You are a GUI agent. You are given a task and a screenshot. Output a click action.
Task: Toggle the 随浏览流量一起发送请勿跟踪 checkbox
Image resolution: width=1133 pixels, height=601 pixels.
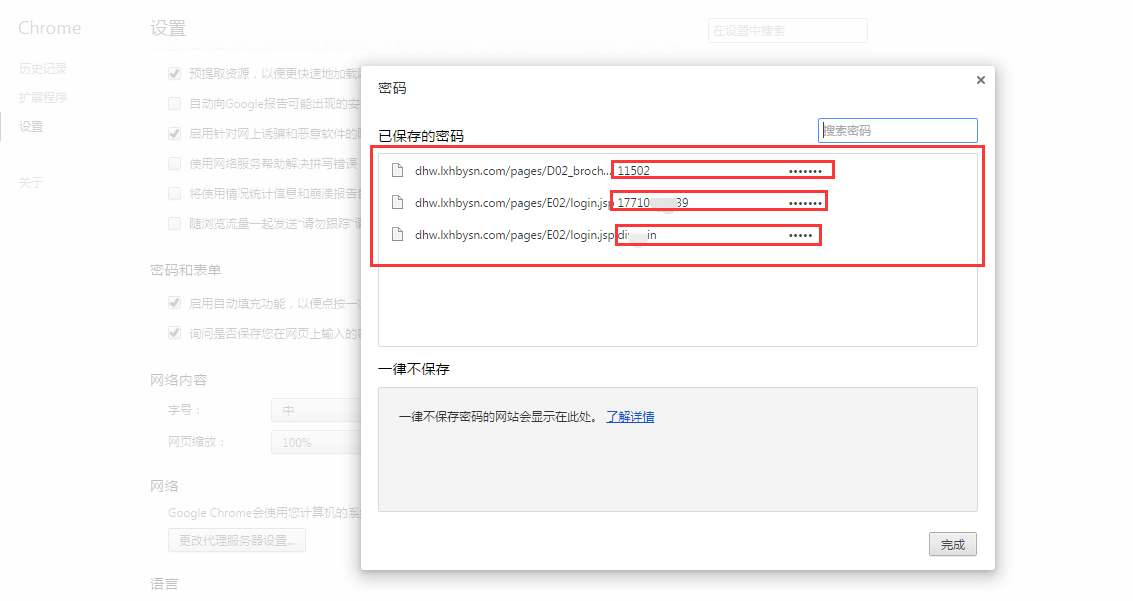(174, 223)
